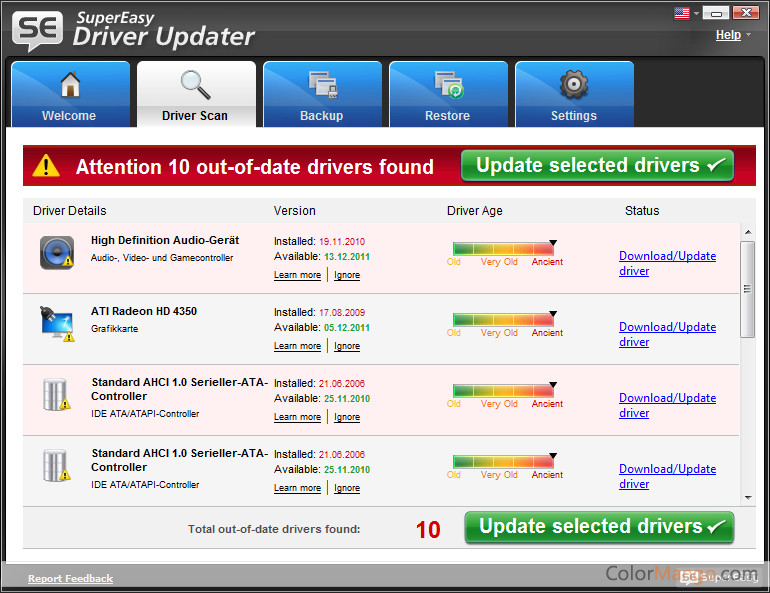770x593 pixels.
Task: Download/Update driver for ATI Radeon HD 4350
Action: 667,334
